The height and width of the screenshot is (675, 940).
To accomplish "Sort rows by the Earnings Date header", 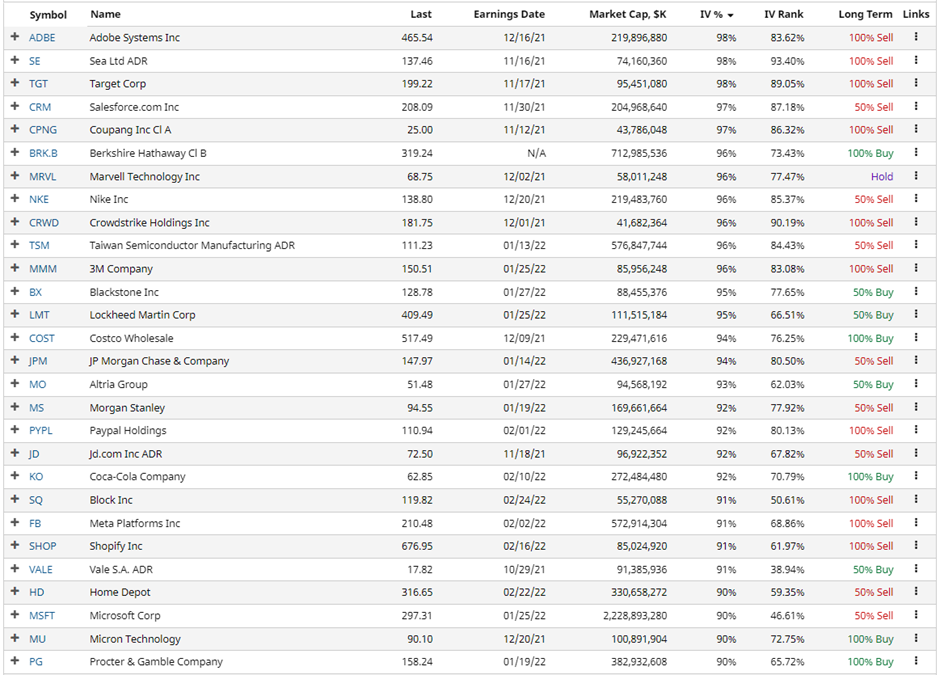I will [508, 14].
